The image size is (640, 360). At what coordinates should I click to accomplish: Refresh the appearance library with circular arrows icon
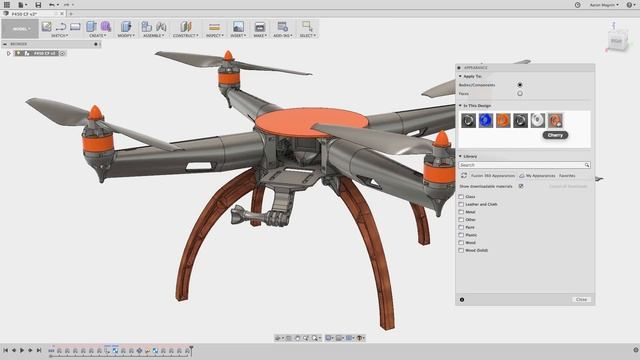pos(464,176)
